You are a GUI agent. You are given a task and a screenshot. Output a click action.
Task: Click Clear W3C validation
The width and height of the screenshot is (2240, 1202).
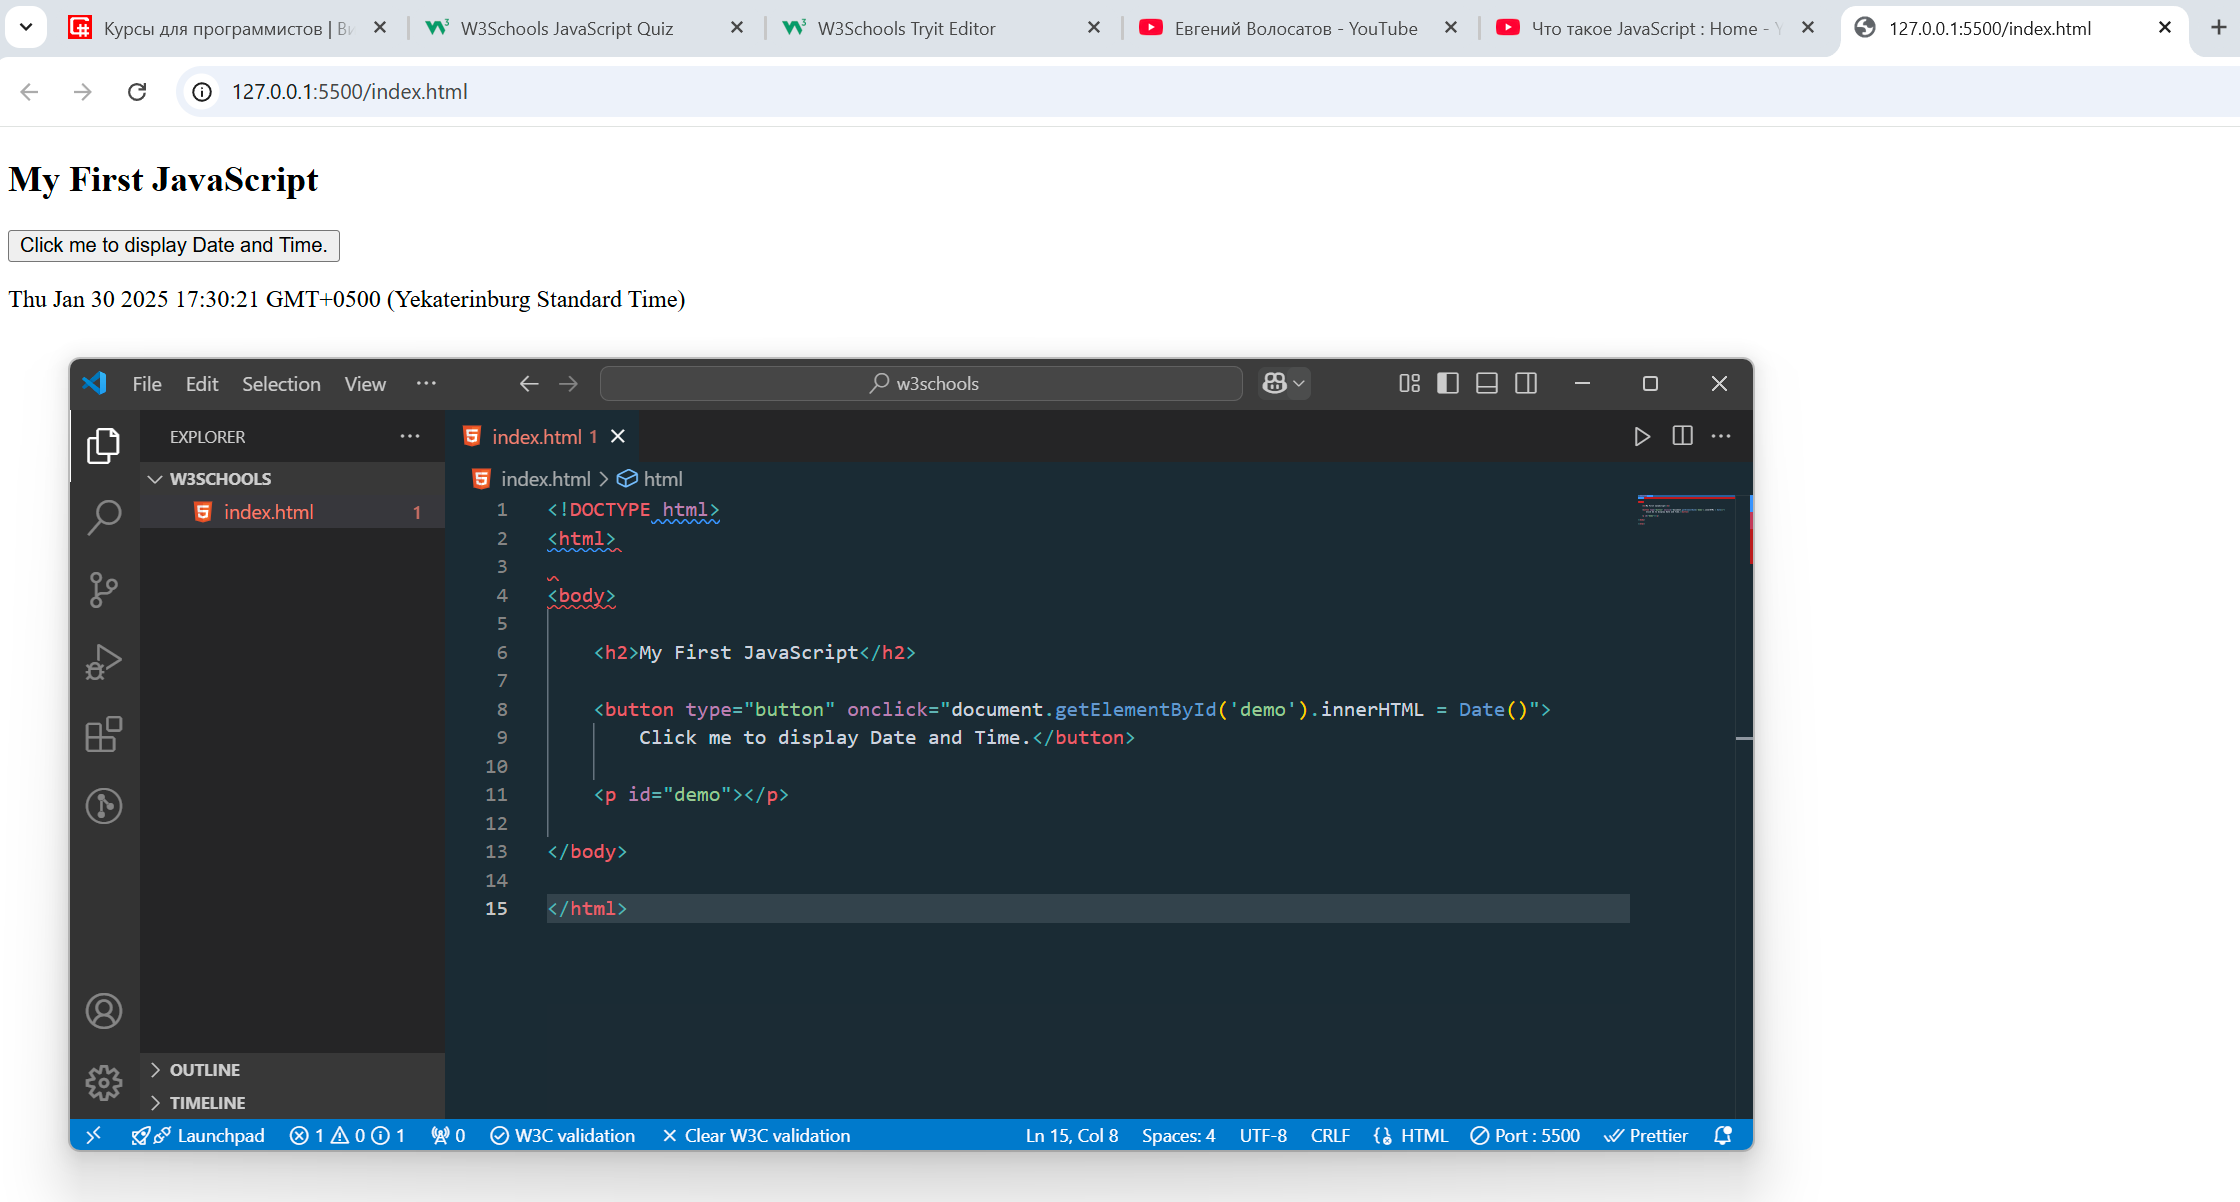(x=756, y=1135)
